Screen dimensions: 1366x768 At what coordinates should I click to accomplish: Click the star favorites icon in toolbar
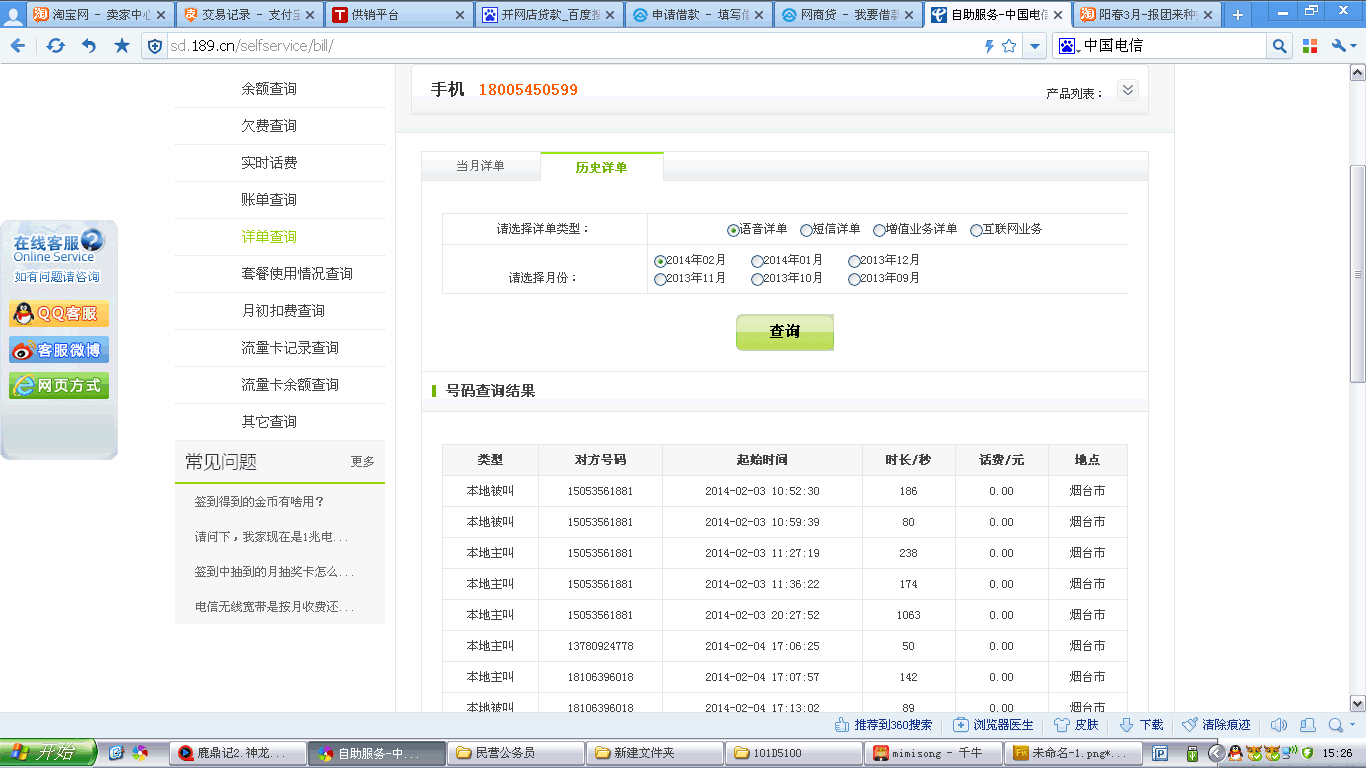[122, 46]
